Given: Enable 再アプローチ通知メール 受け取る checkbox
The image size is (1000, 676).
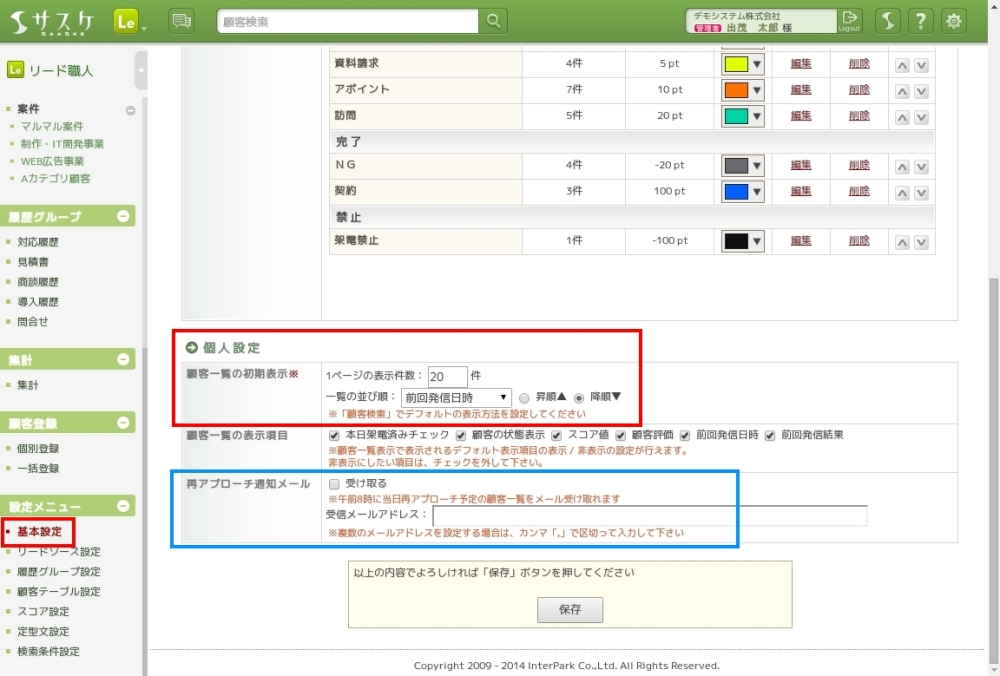Looking at the screenshot, I should (334, 483).
